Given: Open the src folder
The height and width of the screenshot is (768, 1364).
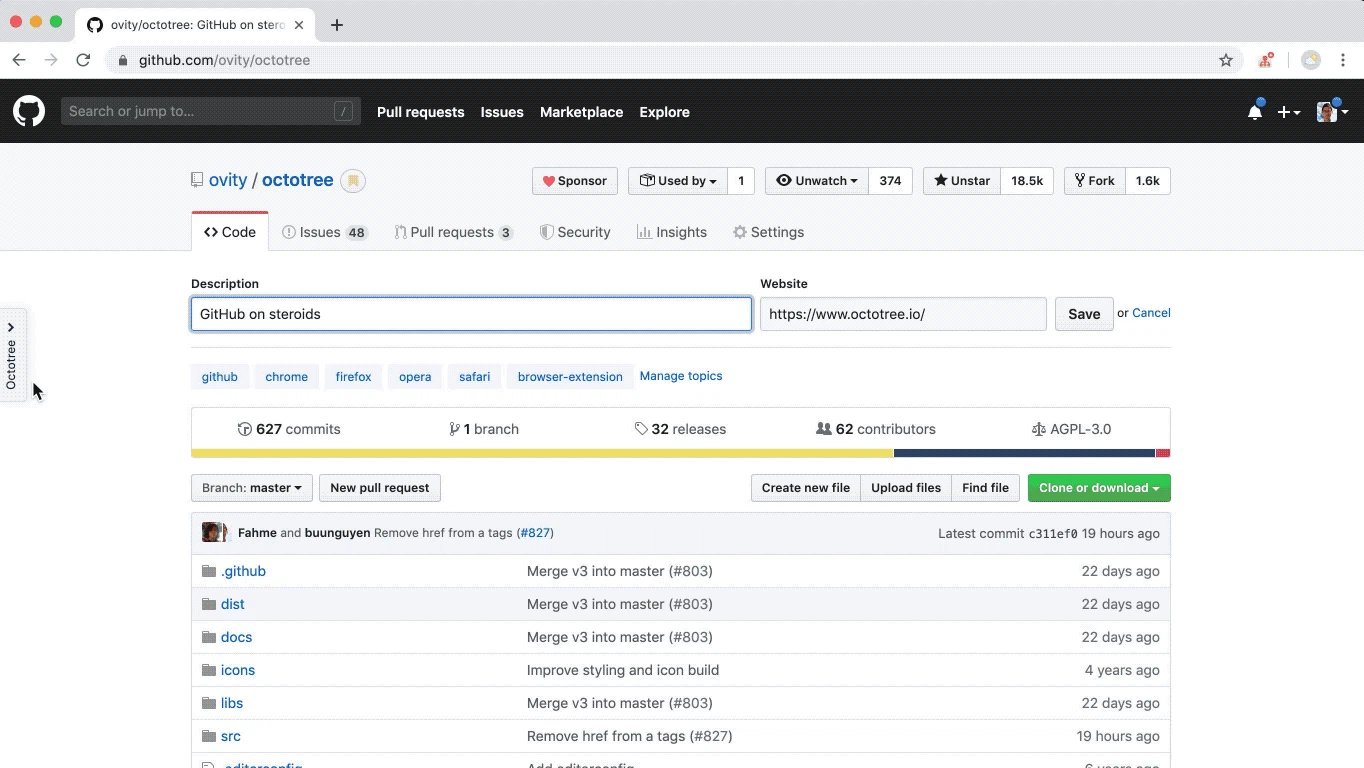Looking at the screenshot, I should [231, 736].
